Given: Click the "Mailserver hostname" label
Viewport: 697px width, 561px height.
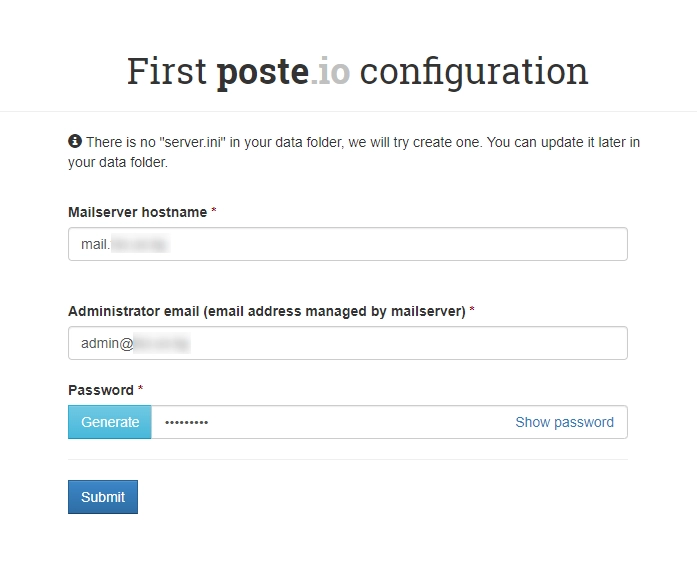Looking at the screenshot, I should (137, 212).
